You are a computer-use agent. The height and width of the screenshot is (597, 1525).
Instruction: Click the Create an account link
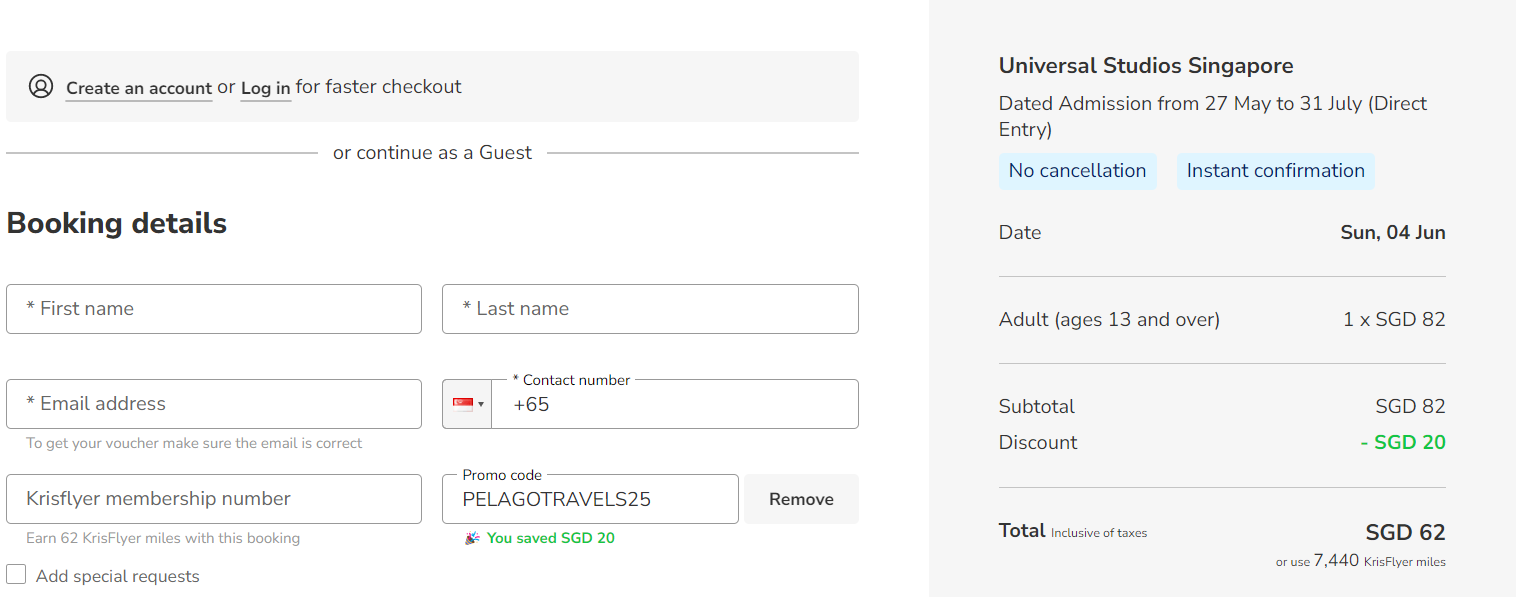(x=139, y=88)
